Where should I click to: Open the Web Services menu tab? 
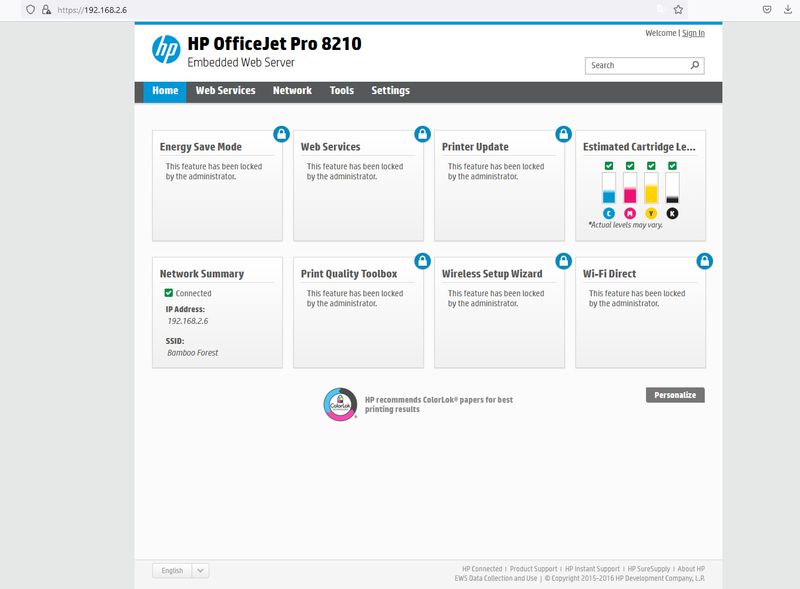click(226, 91)
